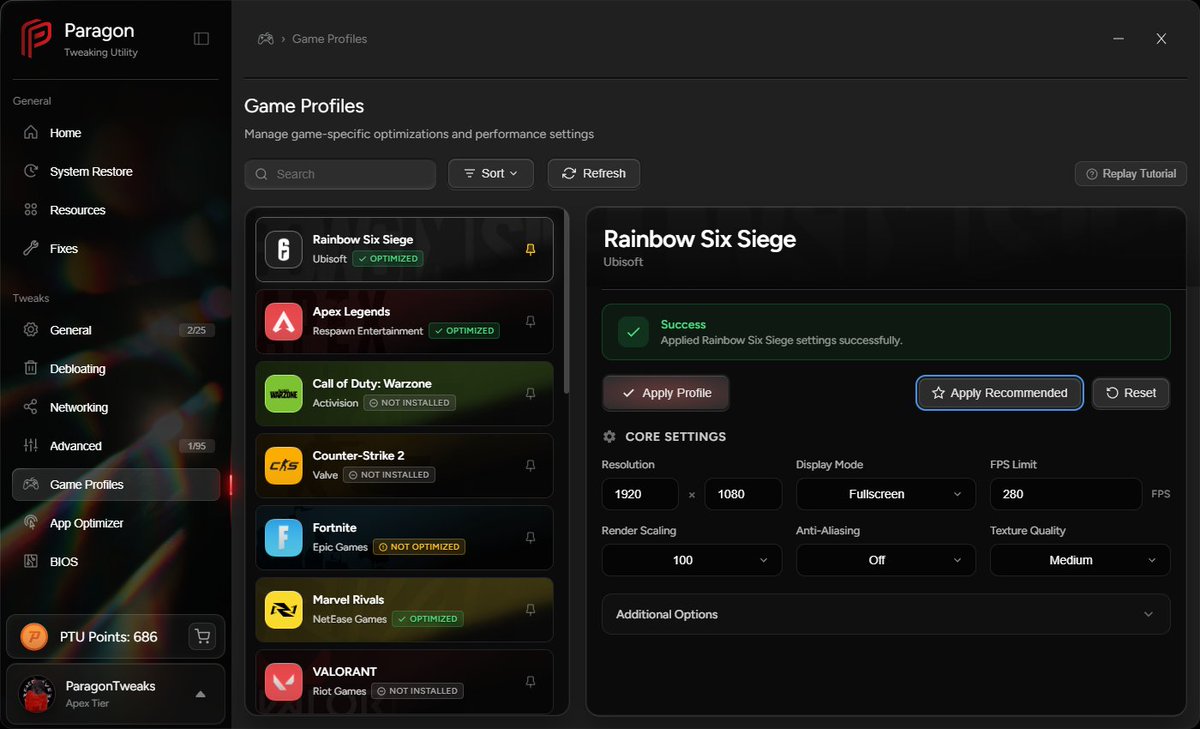Click the 1/95 counter next to Advanced

pos(196,446)
